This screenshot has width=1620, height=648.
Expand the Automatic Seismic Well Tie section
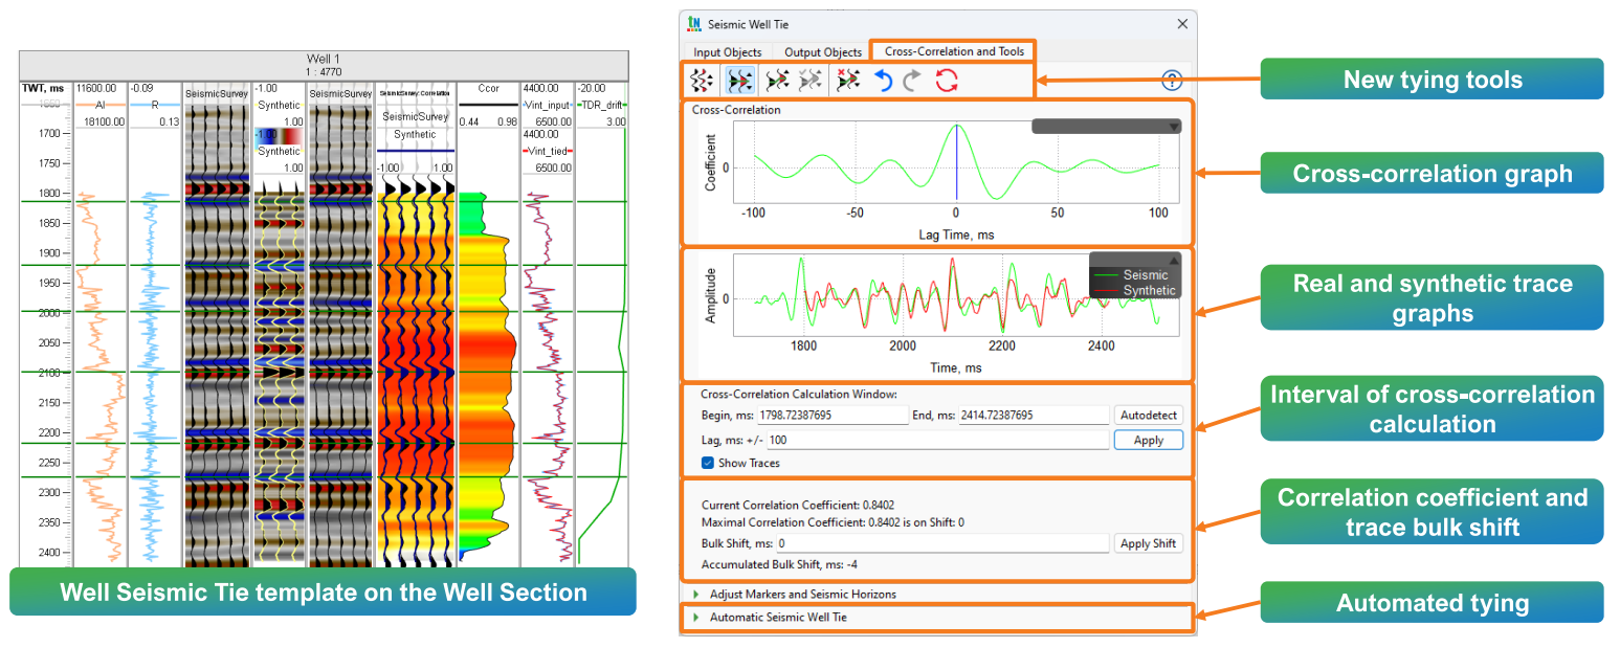point(696,617)
